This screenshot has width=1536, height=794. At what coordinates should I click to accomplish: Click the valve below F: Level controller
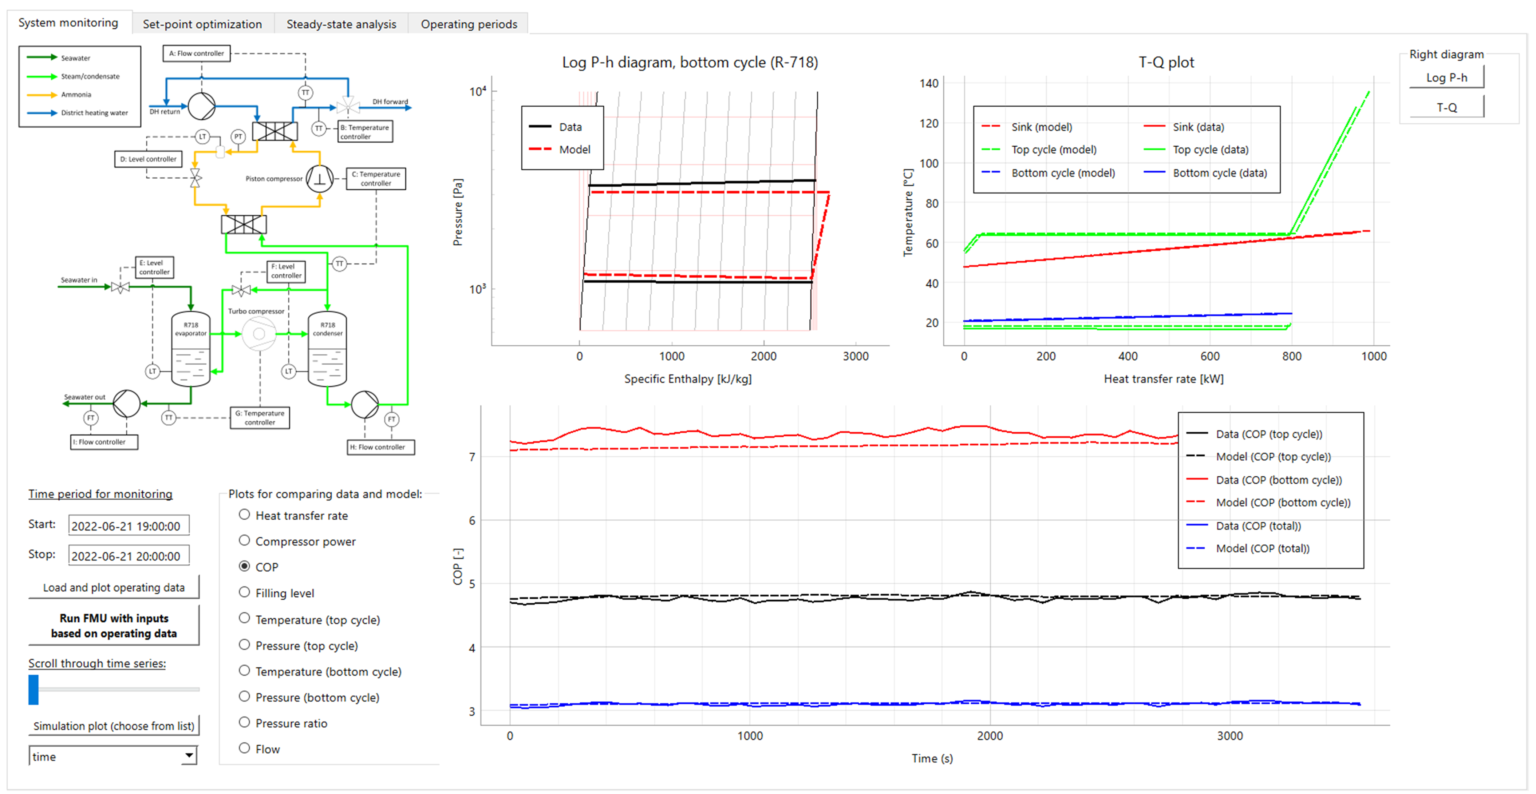[240, 291]
